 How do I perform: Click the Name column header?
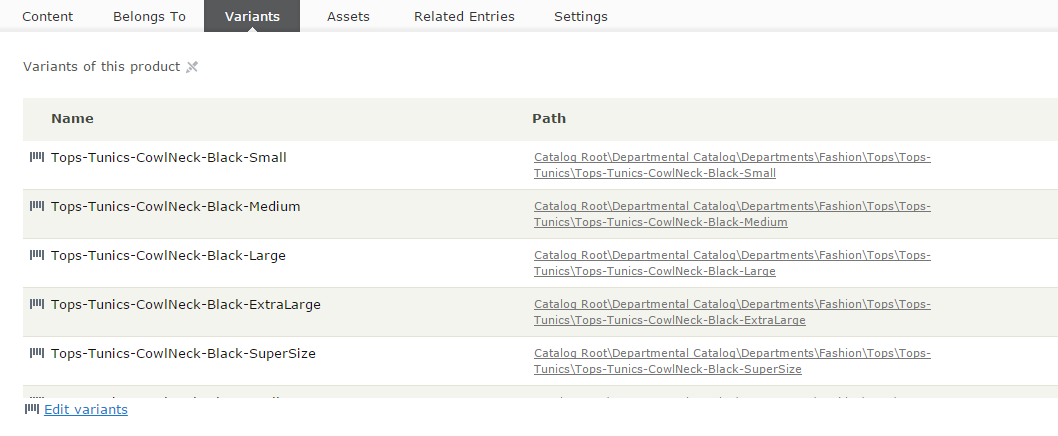pos(72,119)
